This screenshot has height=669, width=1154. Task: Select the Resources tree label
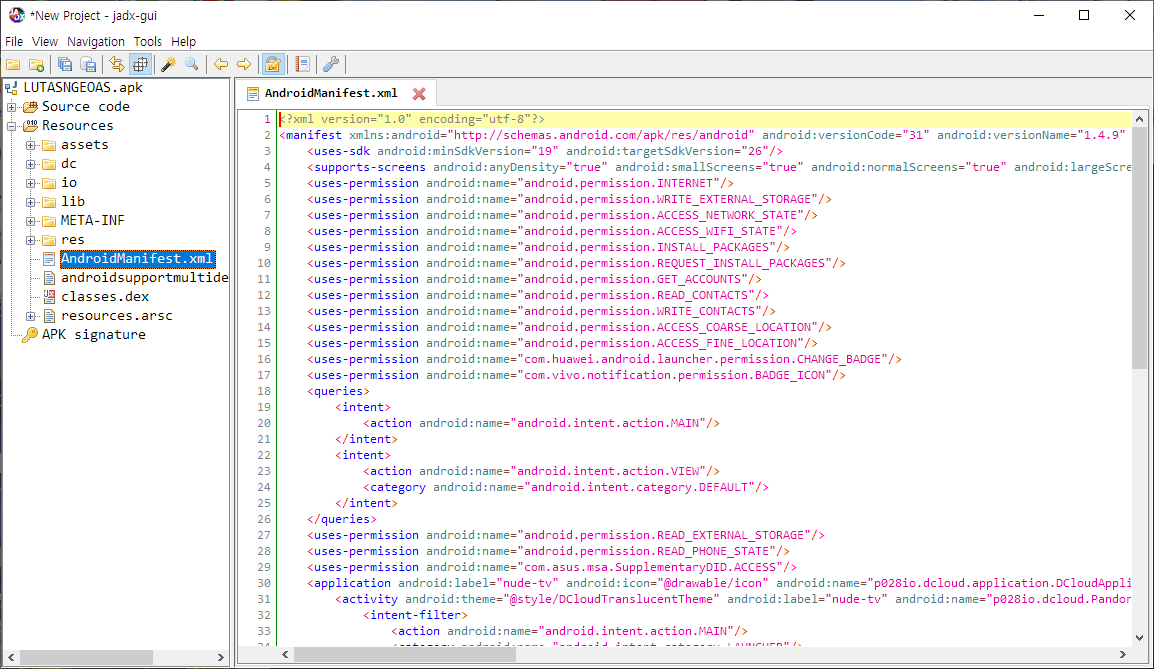tap(77, 126)
